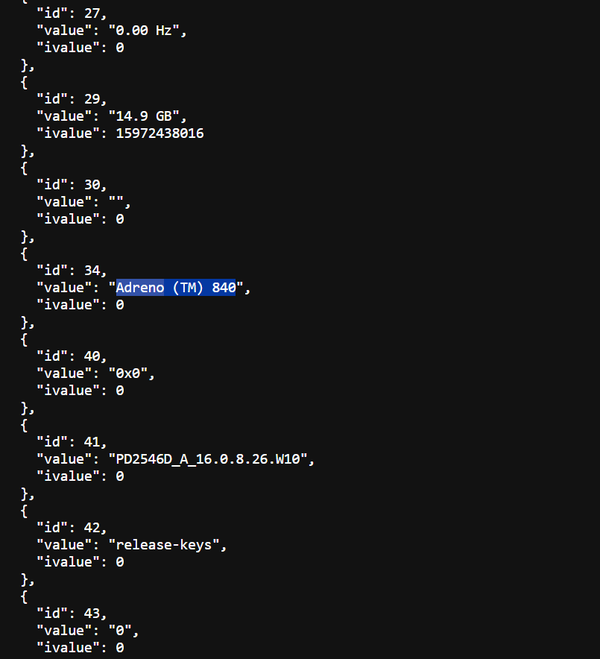This screenshot has height=659, width=600.
Task: Click the line "id": 34
Action: pos(70,270)
